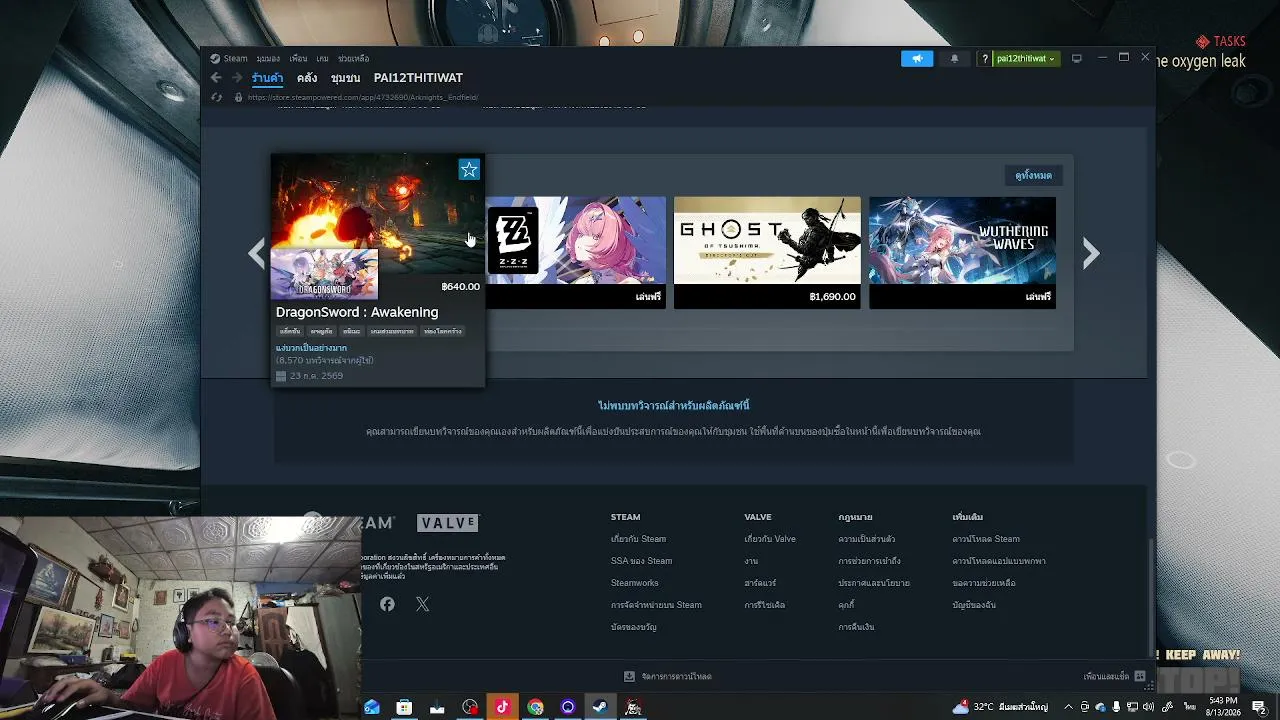
Task: Open the pirate game icon on taskbar
Action: pyautogui.click(x=633, y=707)
